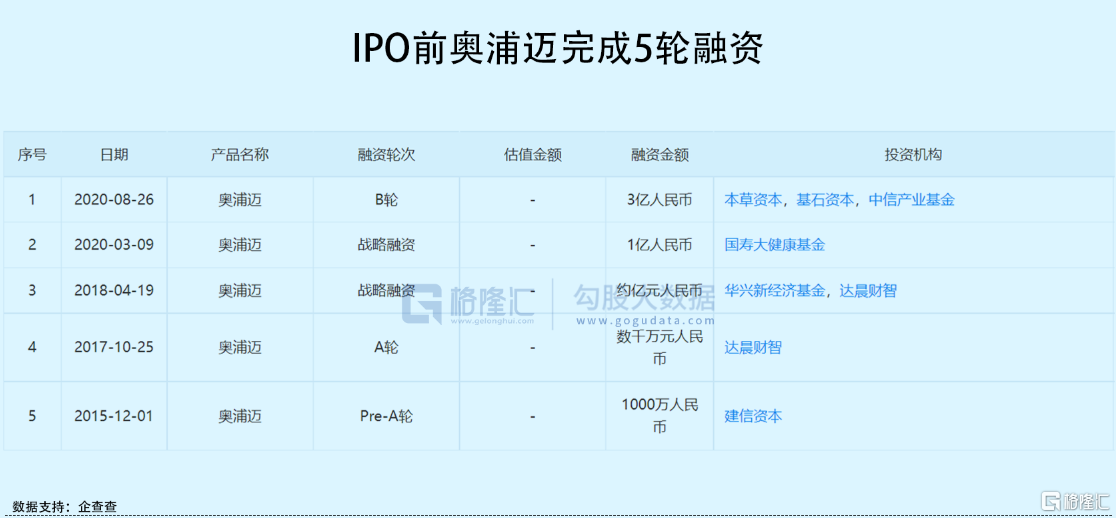The width and height of the screenshot is (1116, 518).
Task: Select the 3亿人民币 amount cell
Action: (x=659, y=200)
